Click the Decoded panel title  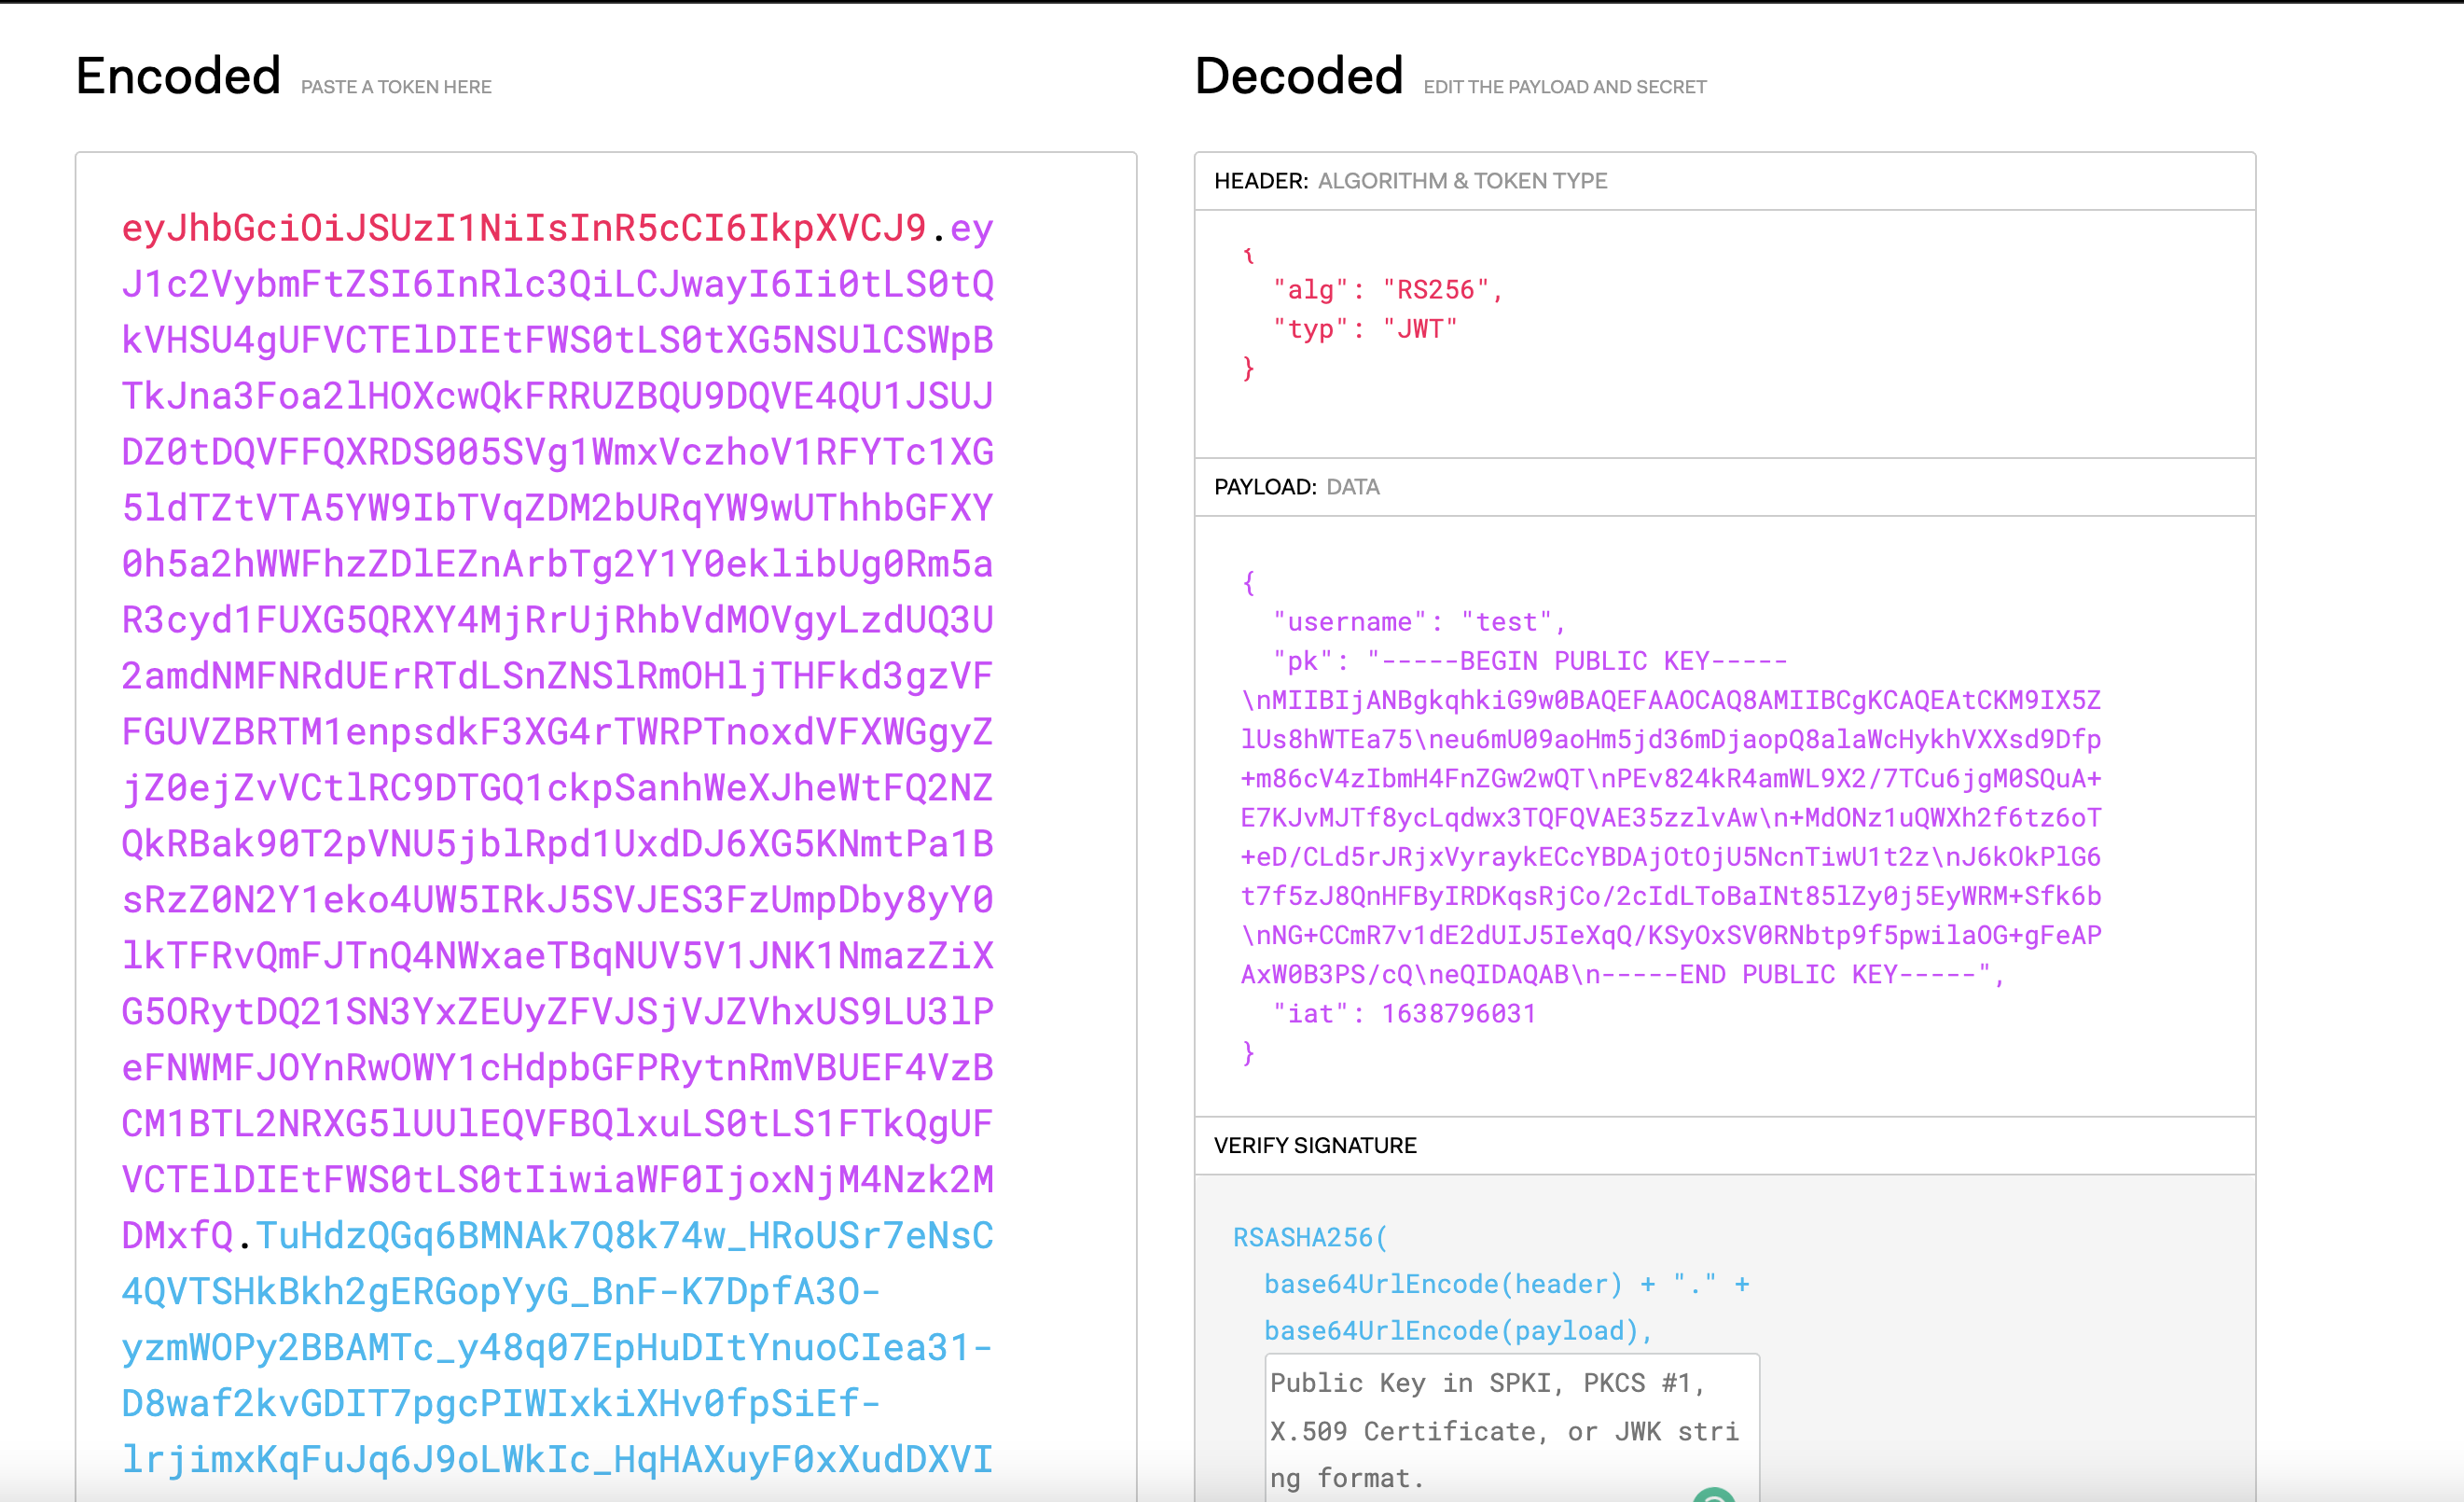coord(1297,74)
